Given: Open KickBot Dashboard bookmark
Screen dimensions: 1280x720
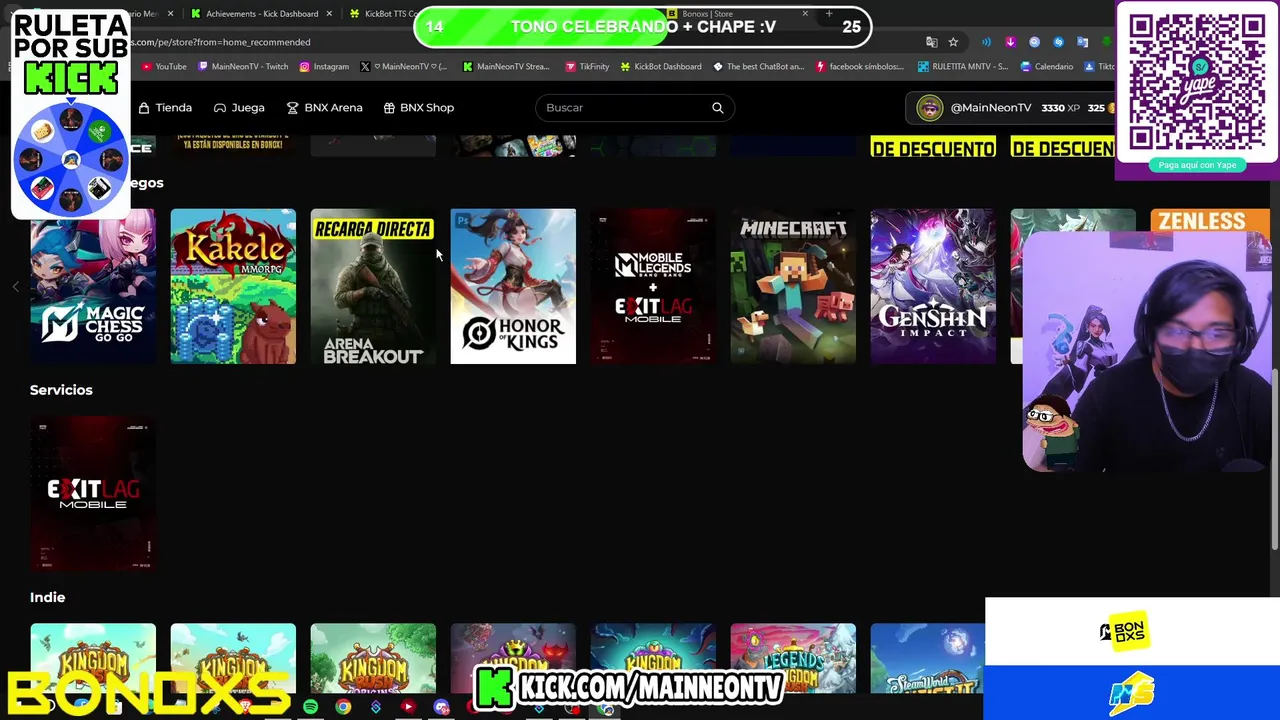Looking at the screenshot, I should pos(660,67).
